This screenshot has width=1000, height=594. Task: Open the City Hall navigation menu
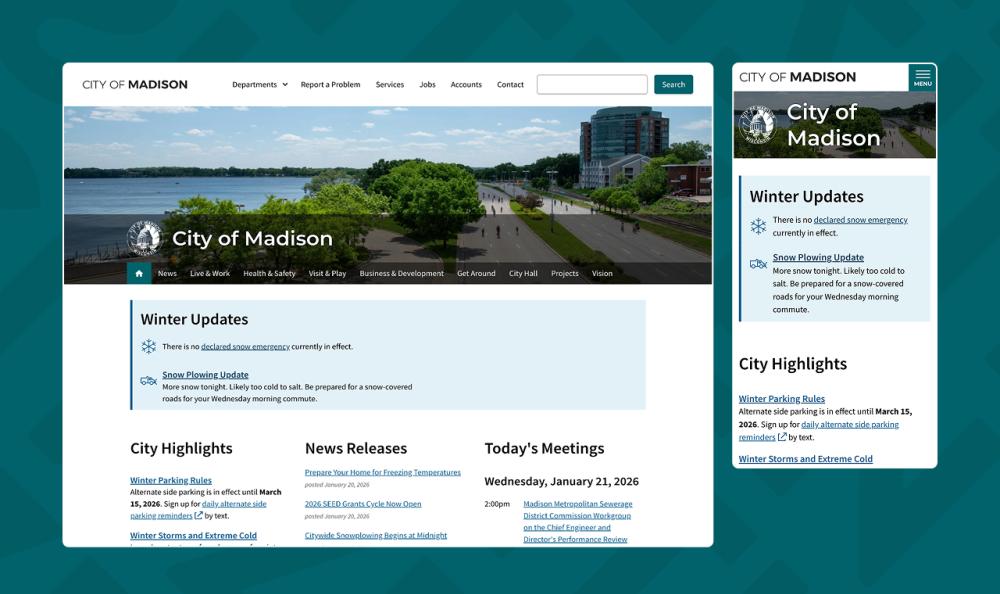click(x=523, y=272)
